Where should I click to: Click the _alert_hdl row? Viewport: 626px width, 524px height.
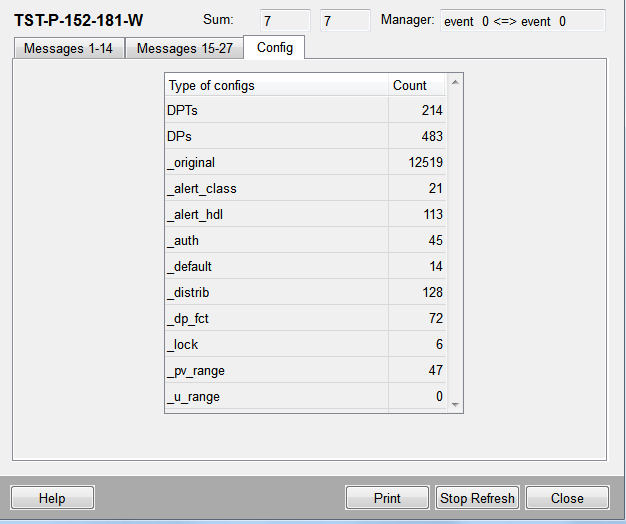tap(276, 215)
